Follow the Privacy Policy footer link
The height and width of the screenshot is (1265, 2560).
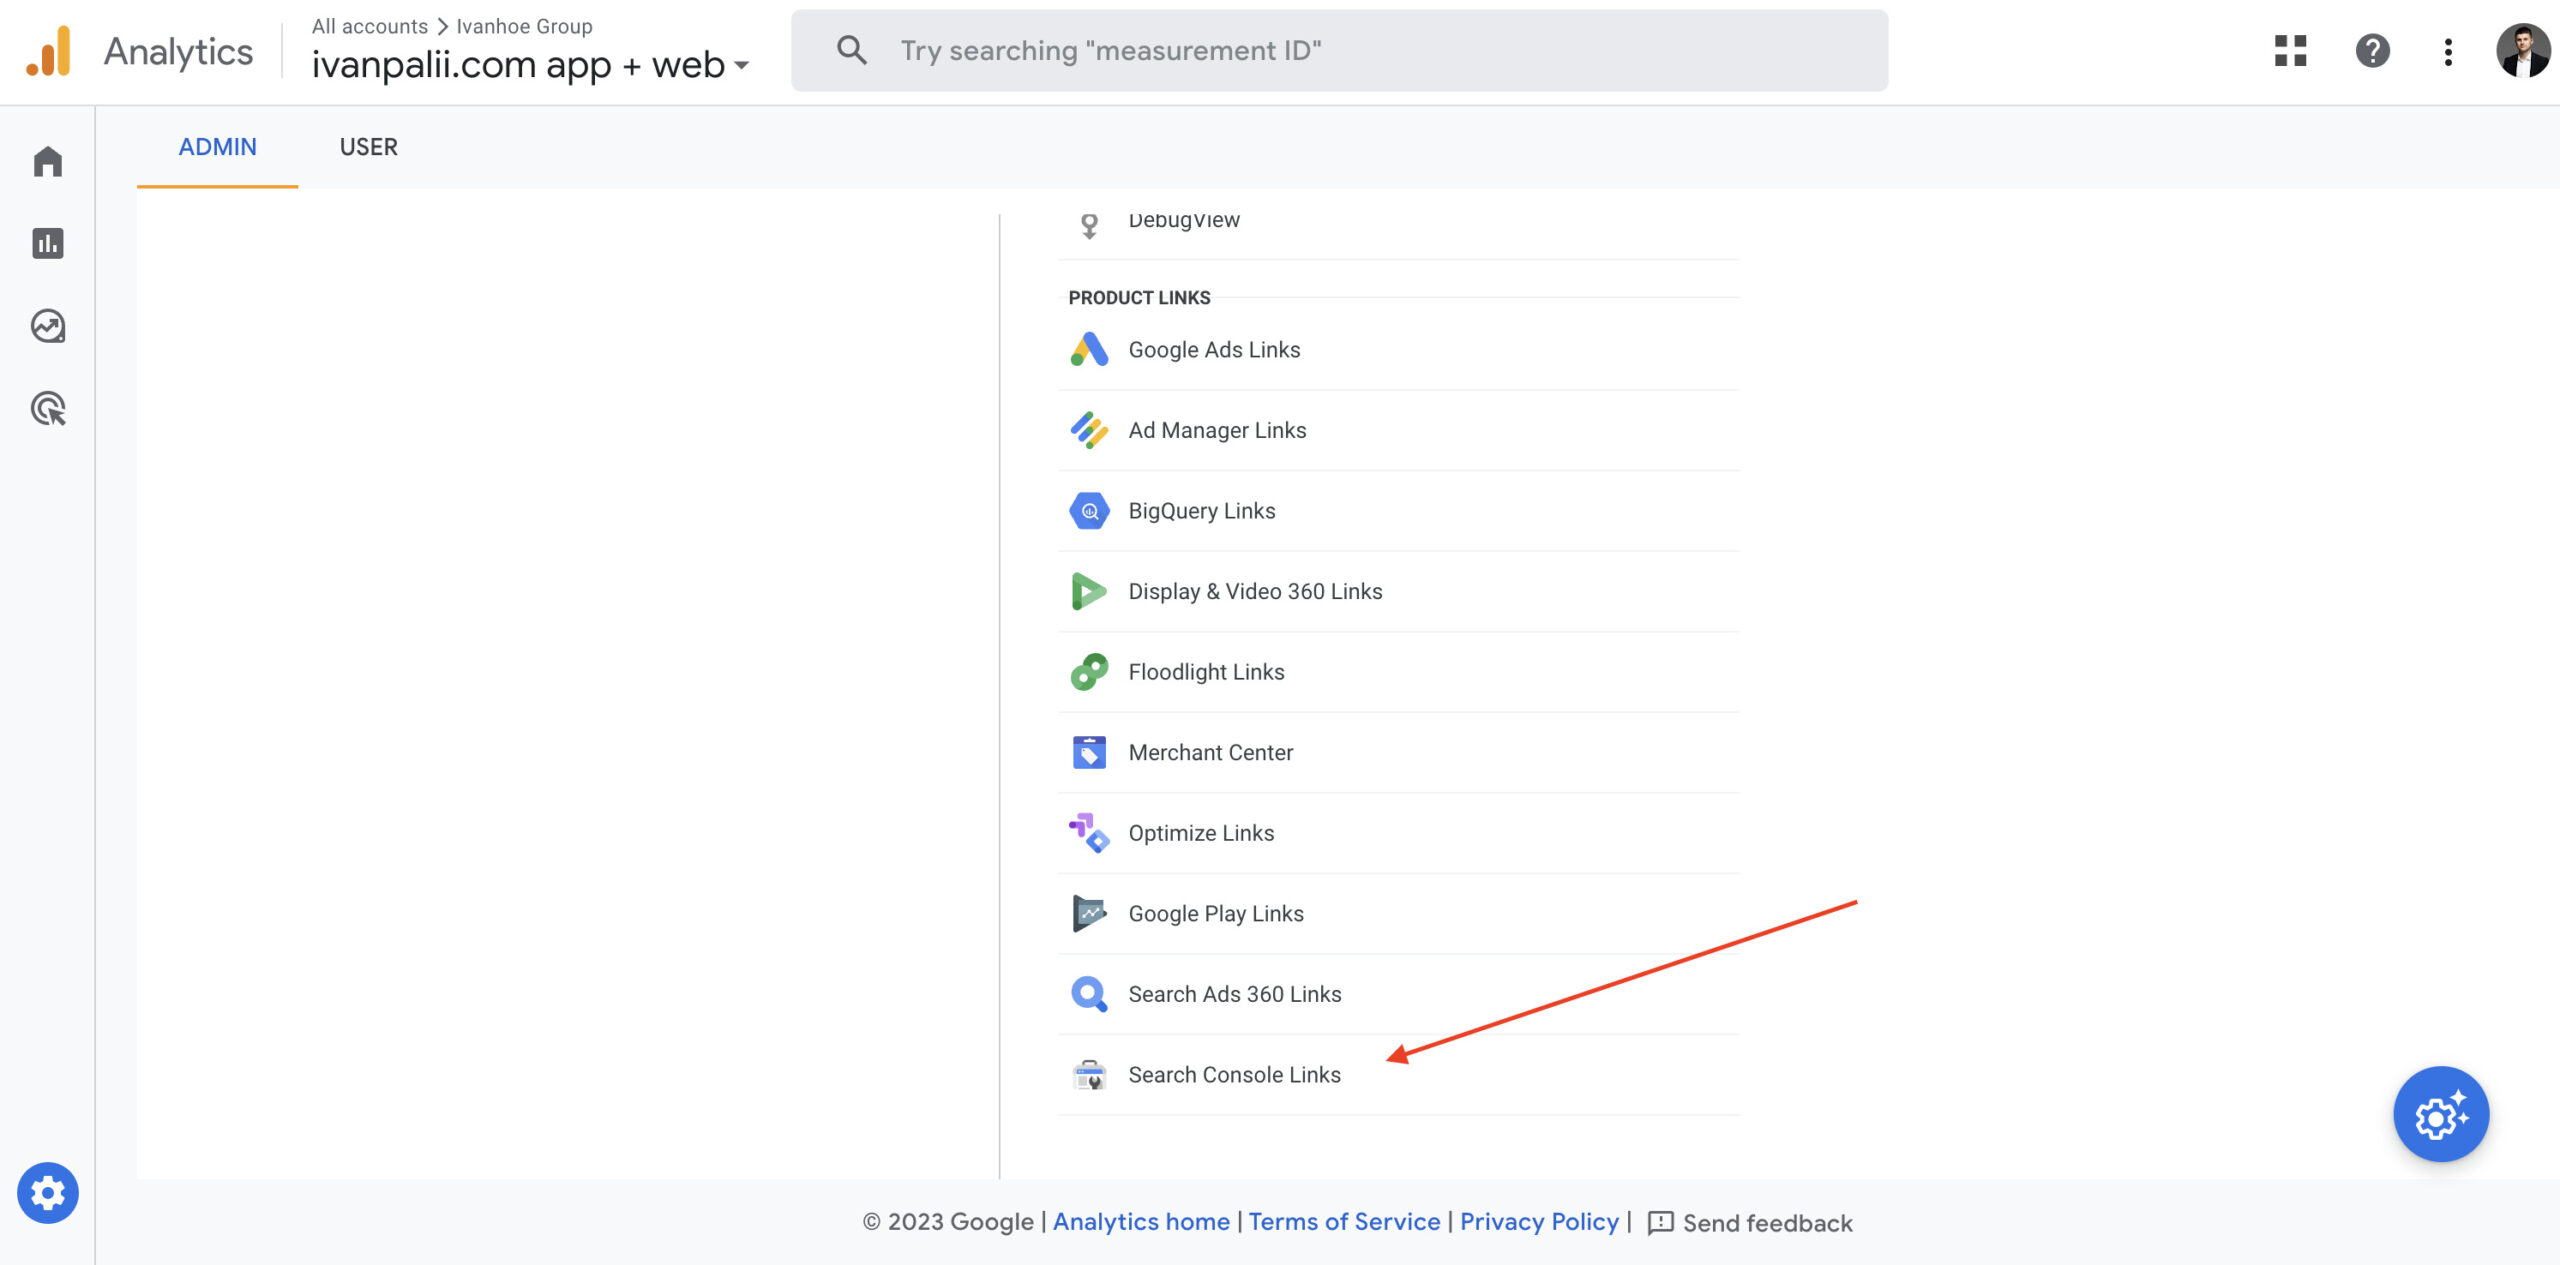[1538, 1222]
